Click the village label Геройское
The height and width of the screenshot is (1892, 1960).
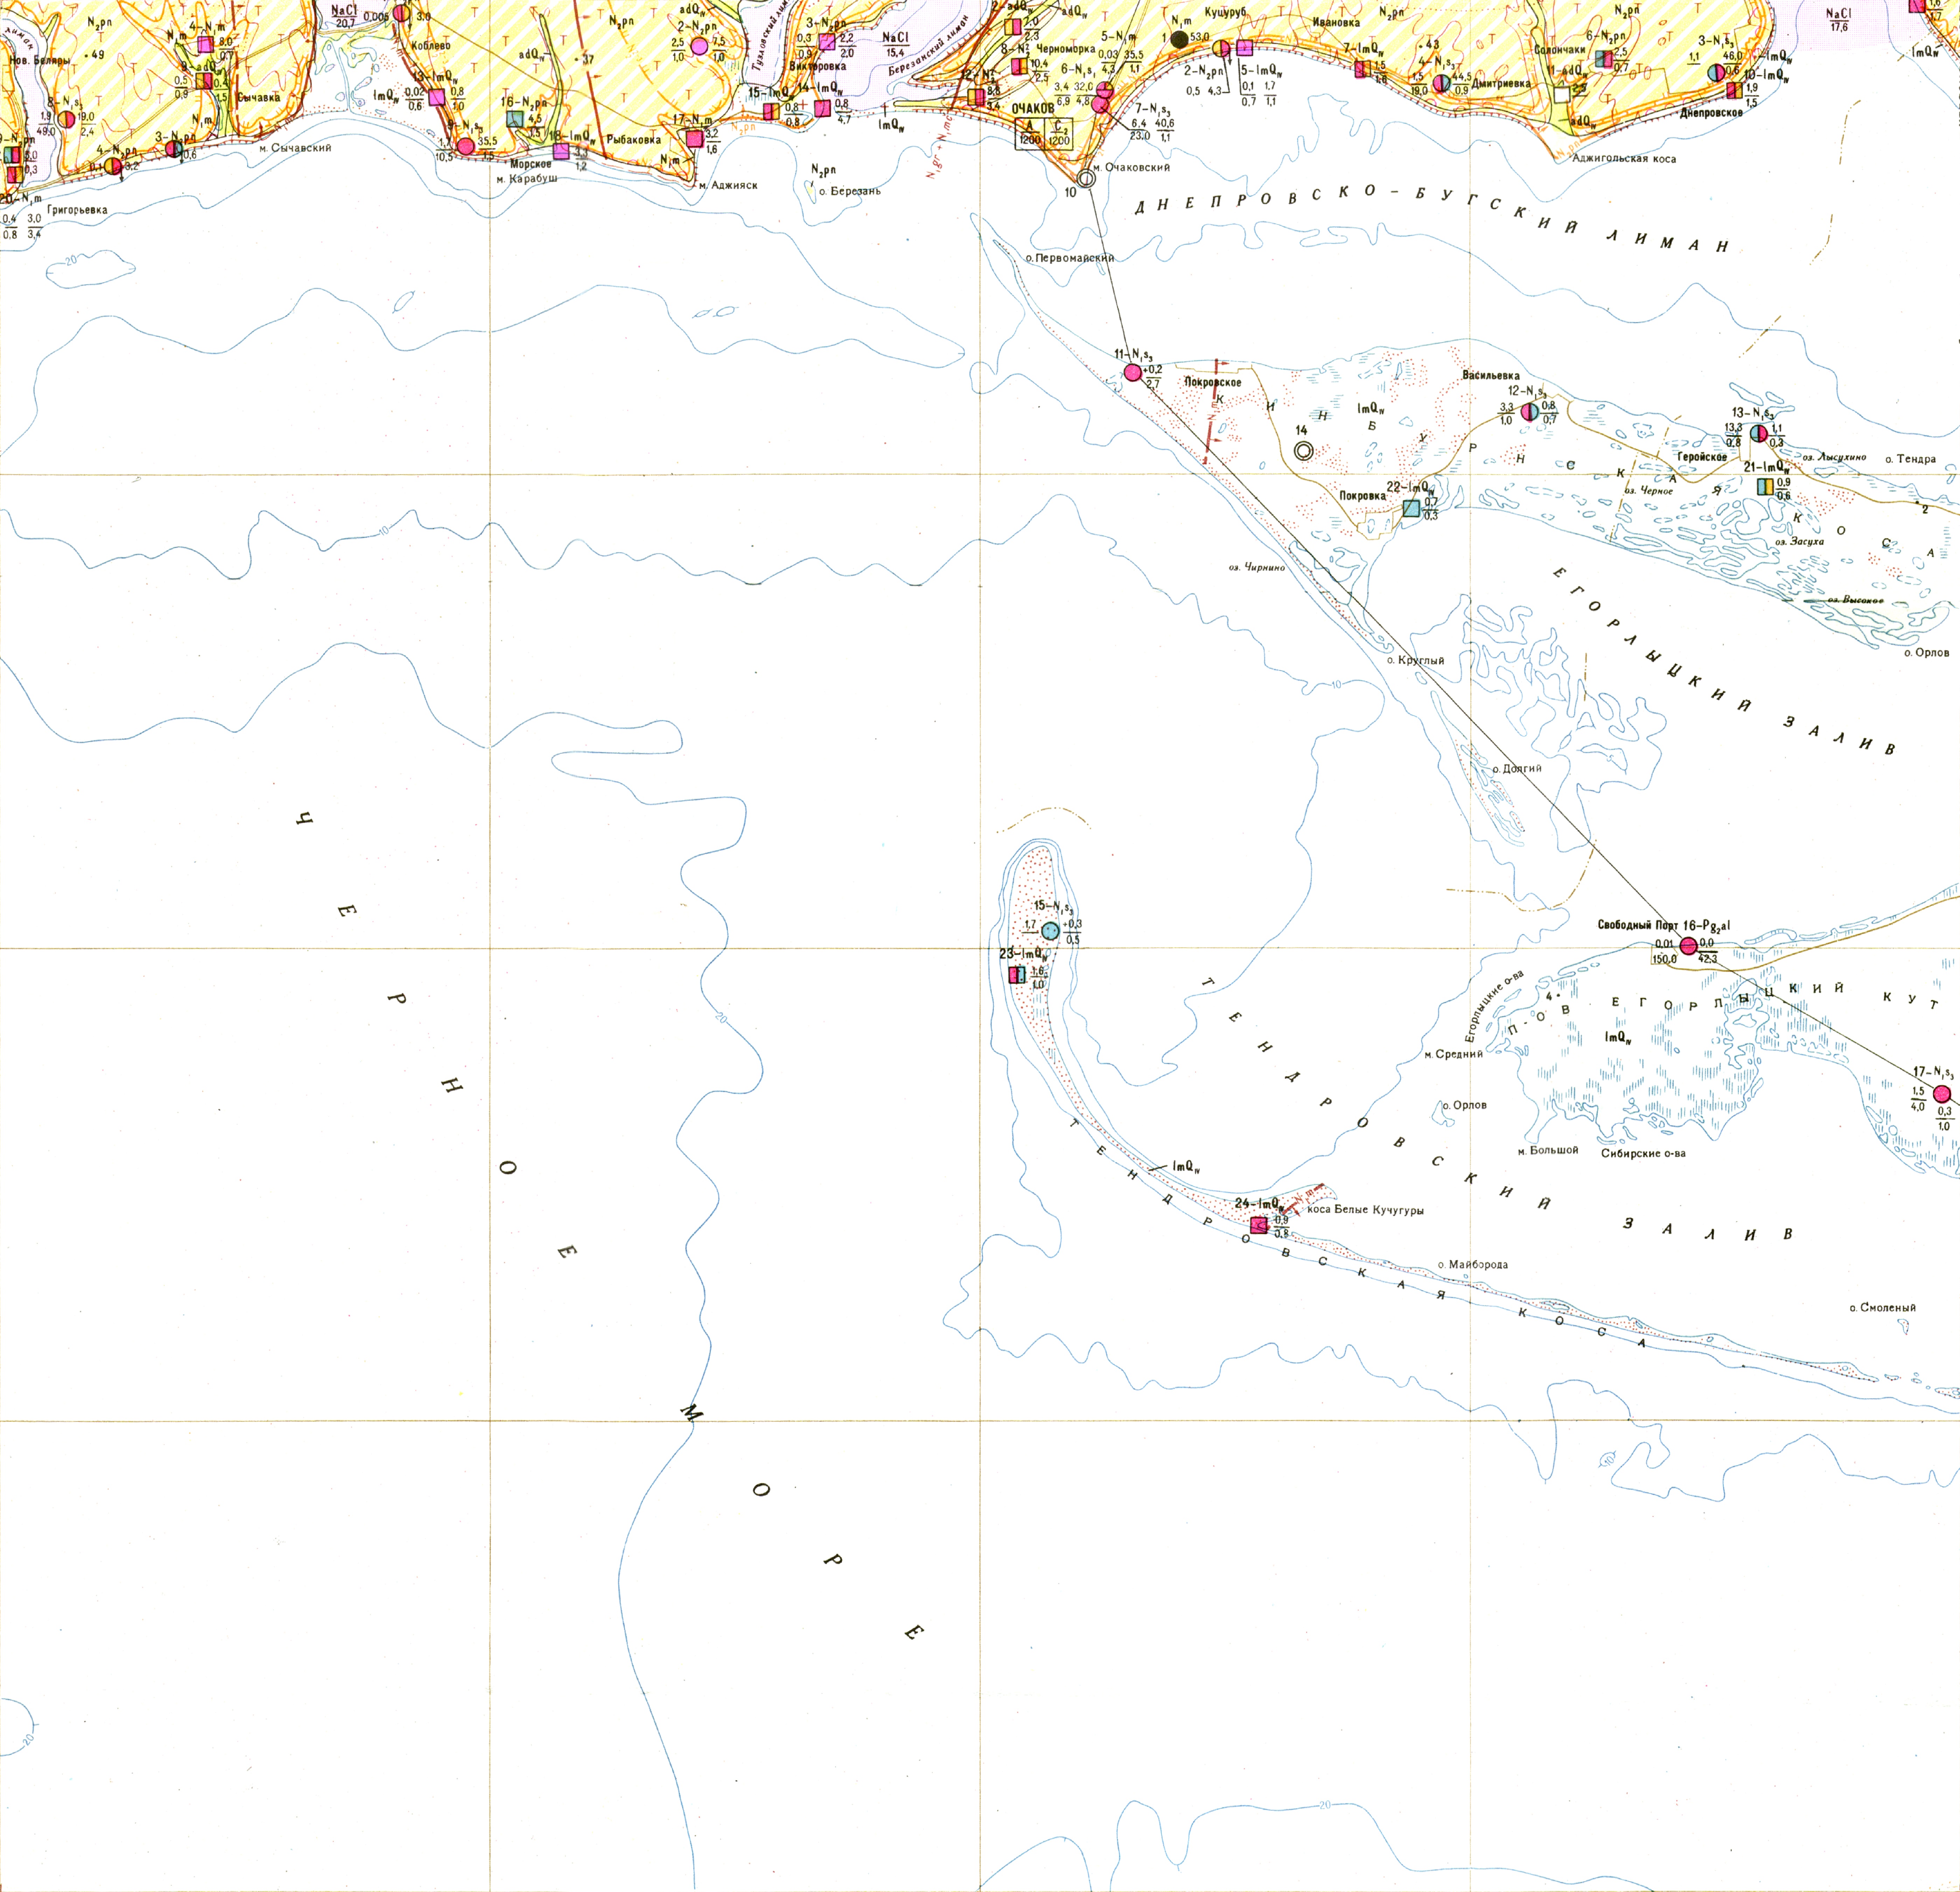[x=1702, y=457]
